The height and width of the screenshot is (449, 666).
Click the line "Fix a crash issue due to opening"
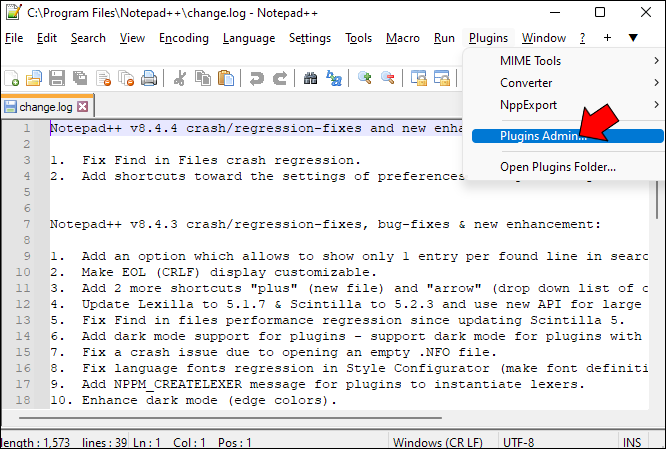[x=289, y=352]
